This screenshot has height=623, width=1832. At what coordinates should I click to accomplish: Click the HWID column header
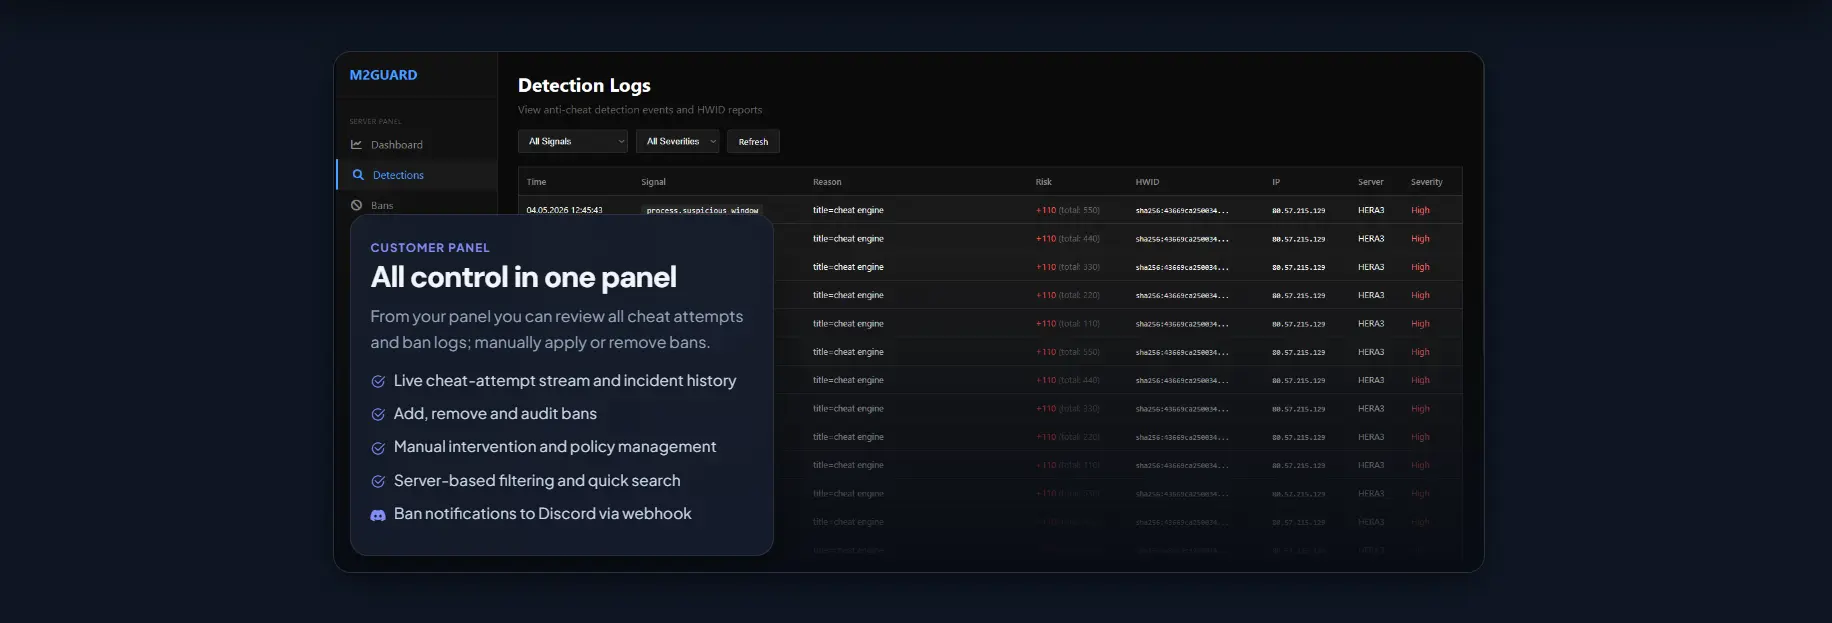1147,182
